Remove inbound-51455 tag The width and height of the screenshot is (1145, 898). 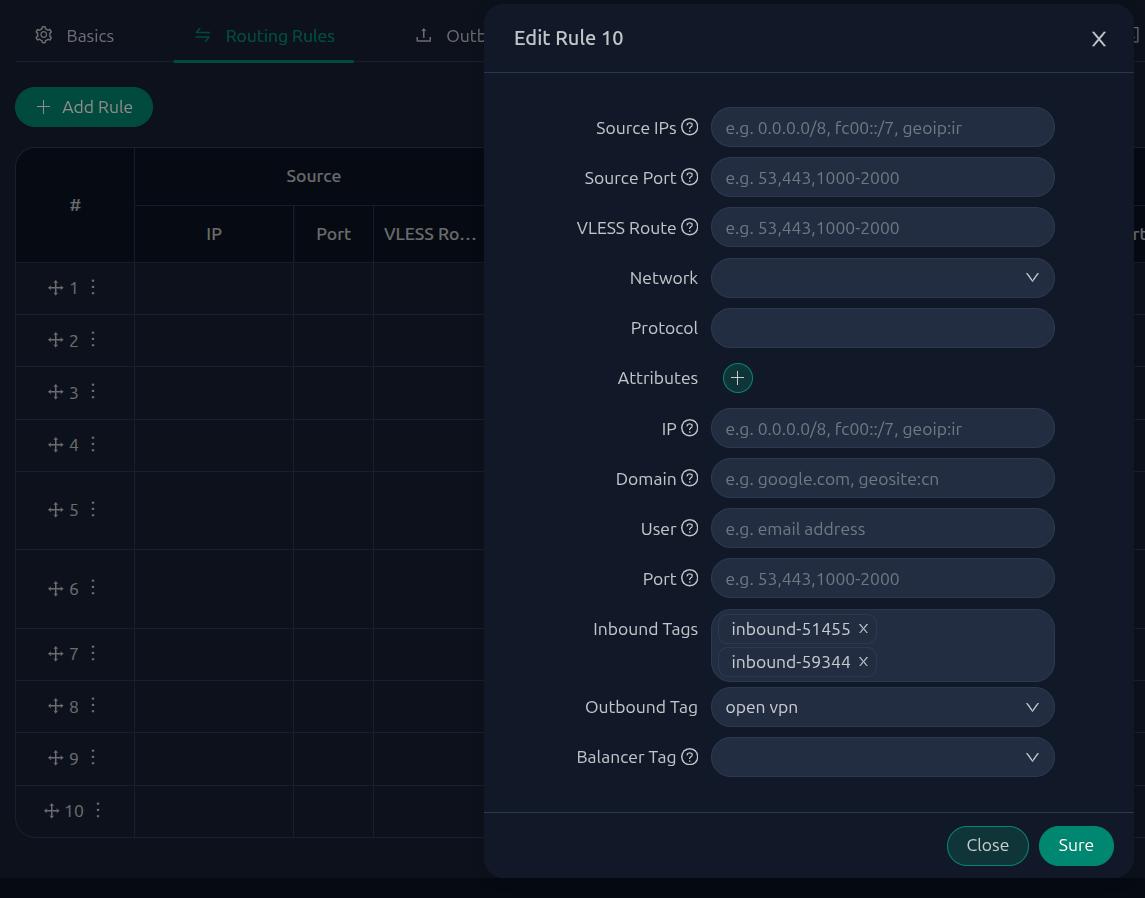pos(863,629)
